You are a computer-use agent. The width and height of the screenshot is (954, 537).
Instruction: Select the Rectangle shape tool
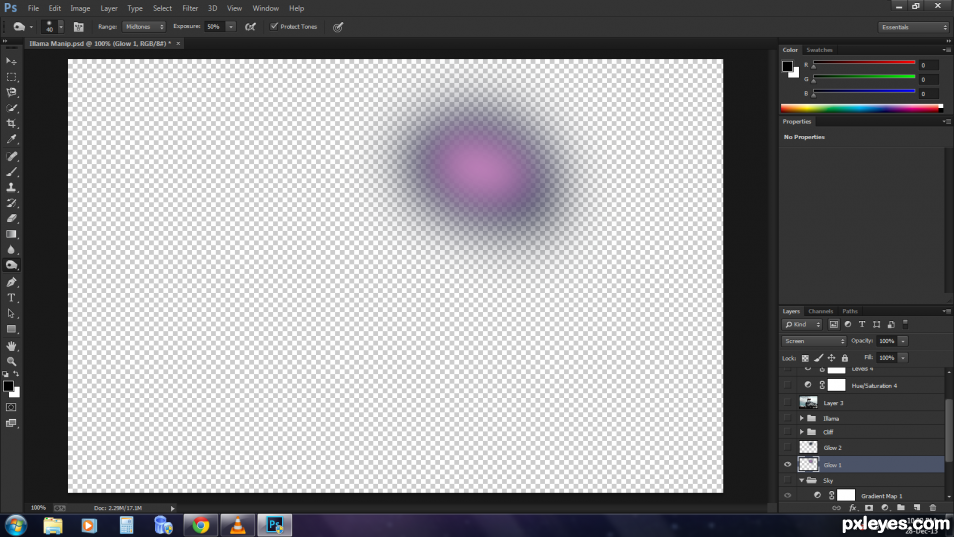11,329
